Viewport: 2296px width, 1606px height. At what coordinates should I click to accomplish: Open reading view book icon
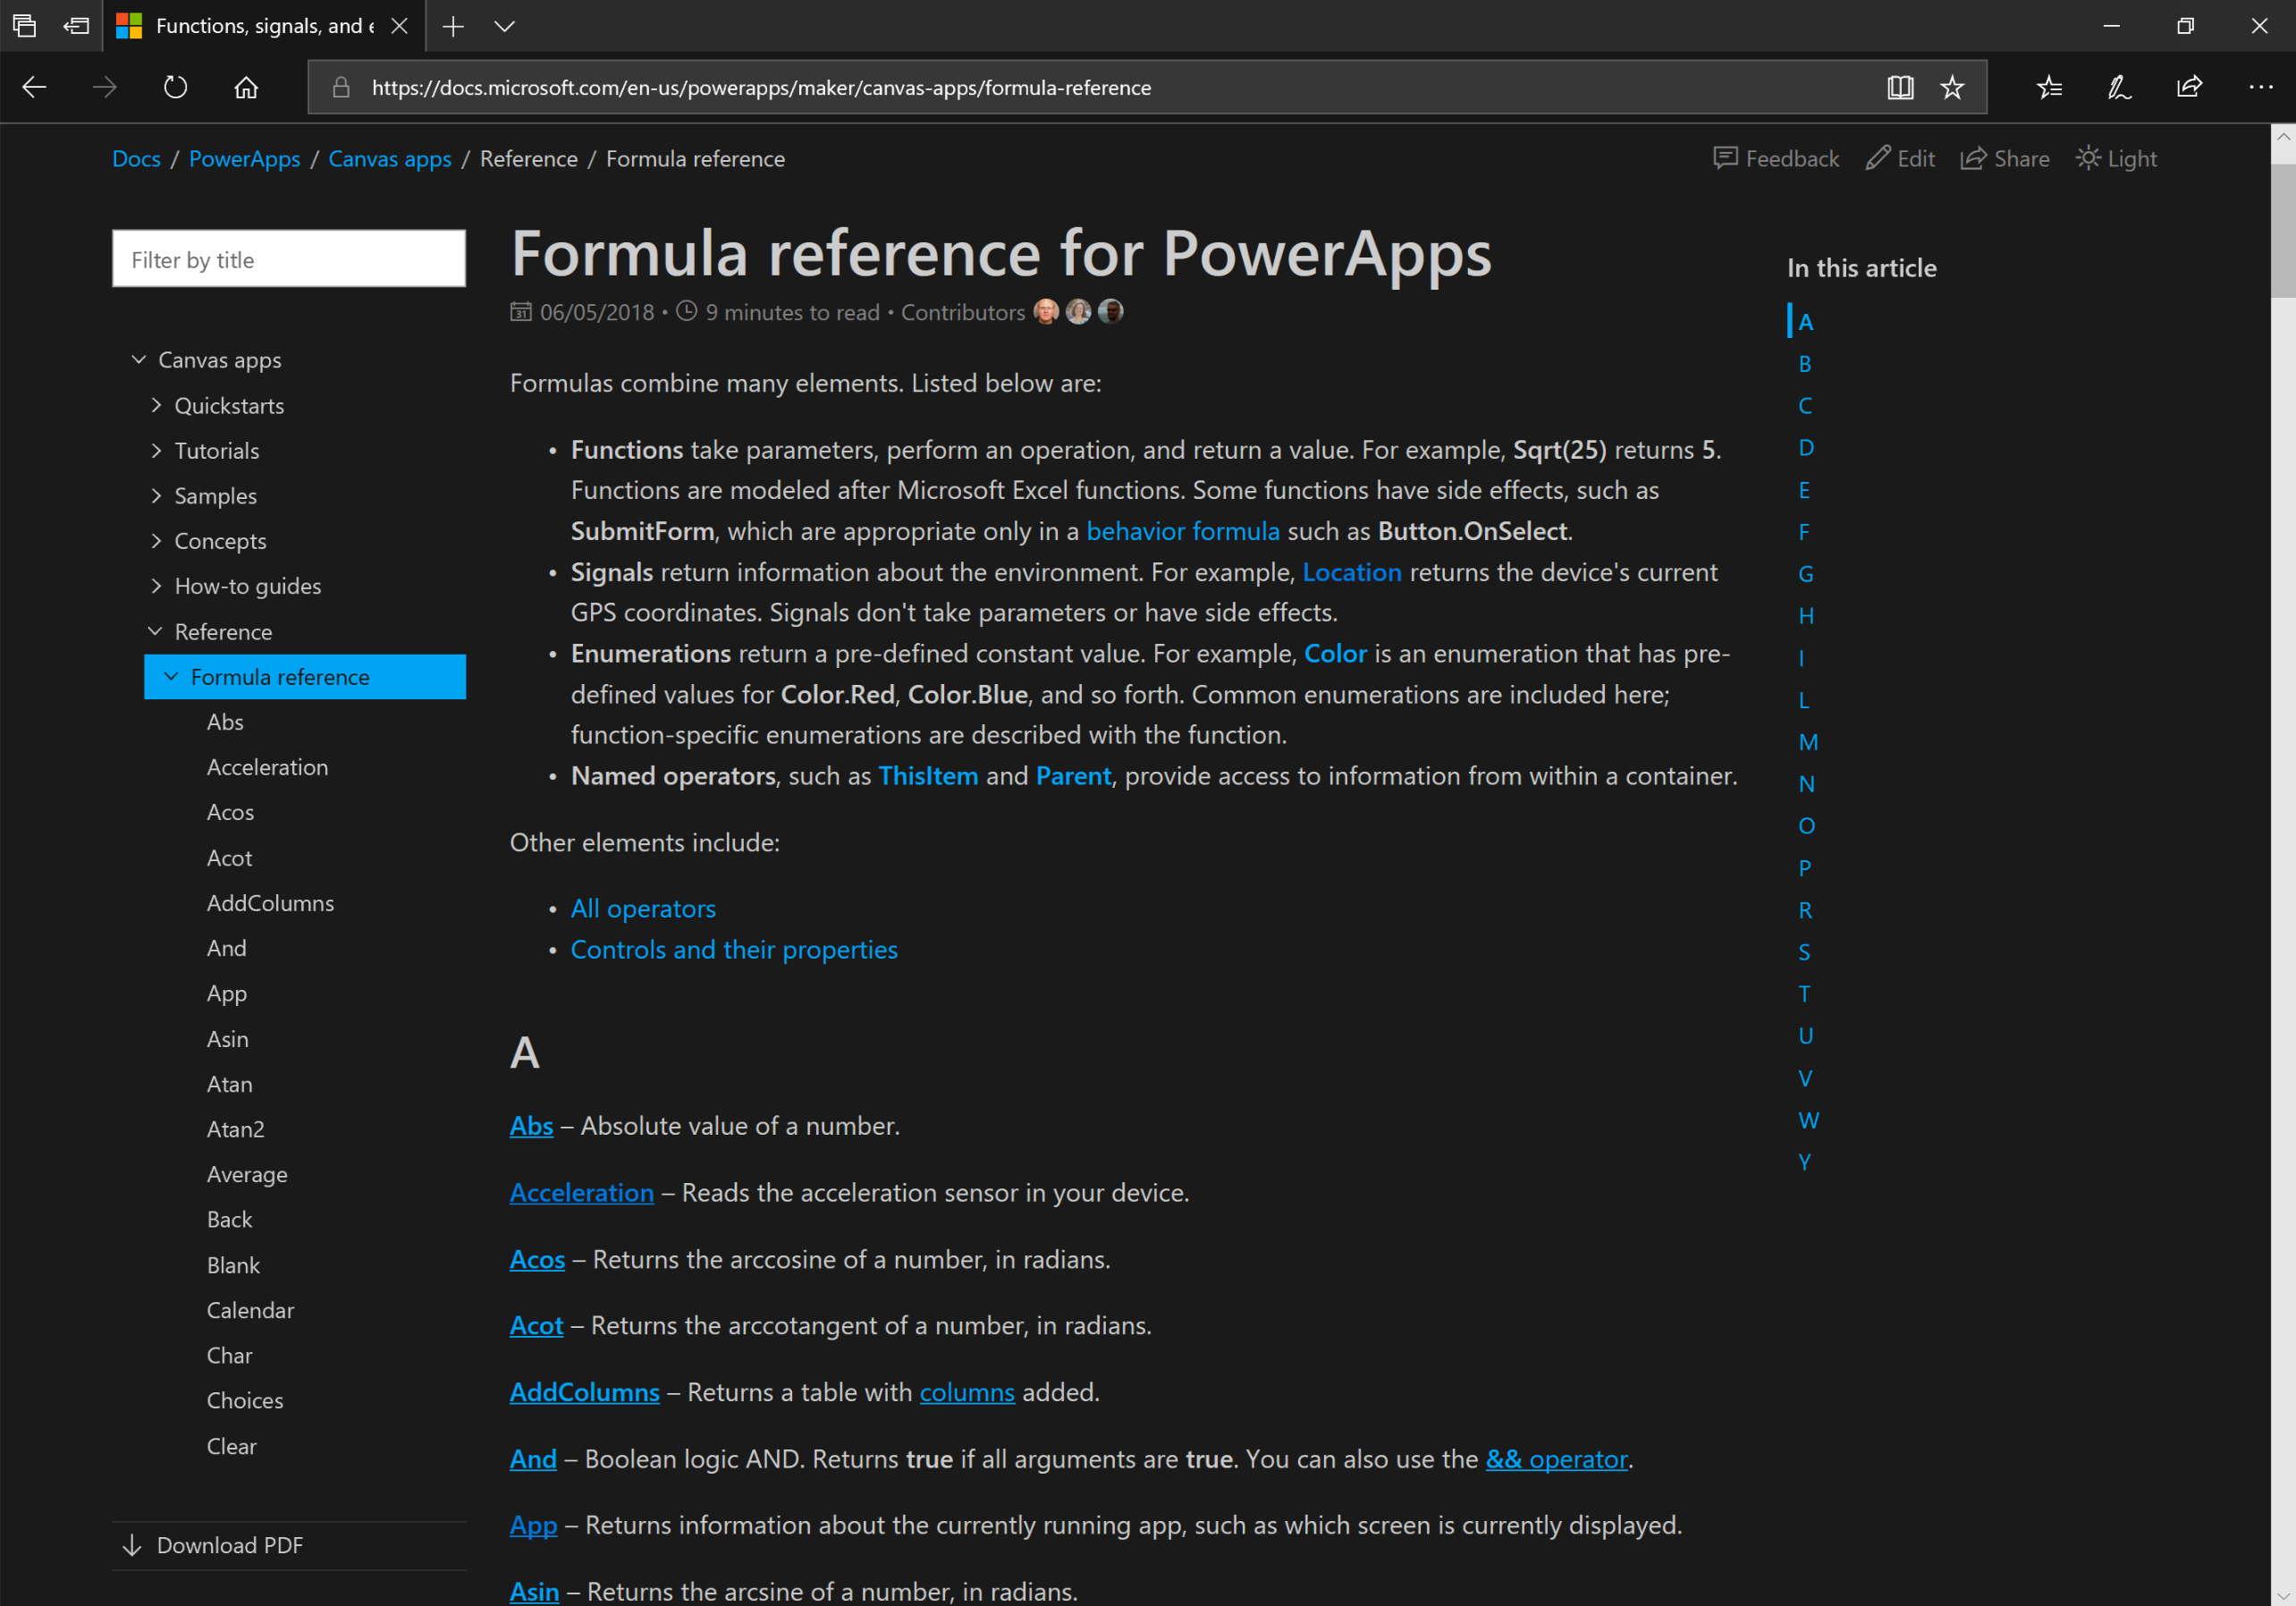(x=1900, y=87)
